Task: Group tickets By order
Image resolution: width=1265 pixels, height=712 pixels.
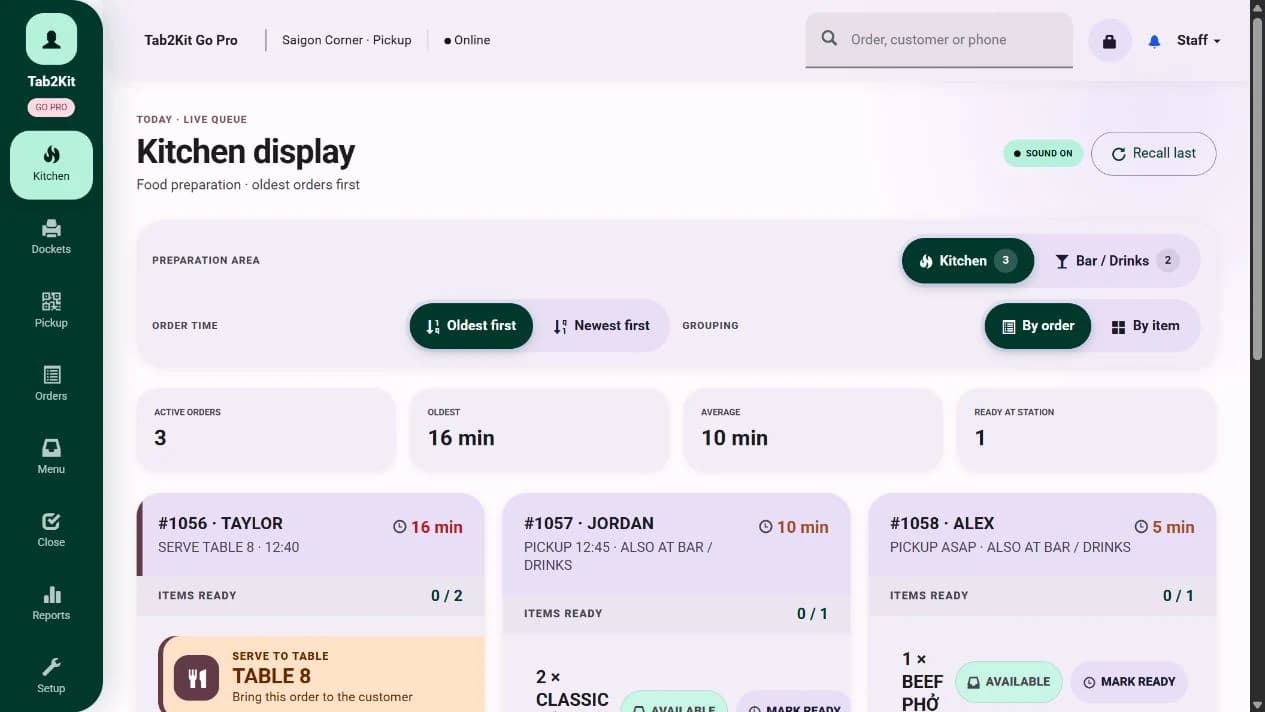Action: [1038, 326]
